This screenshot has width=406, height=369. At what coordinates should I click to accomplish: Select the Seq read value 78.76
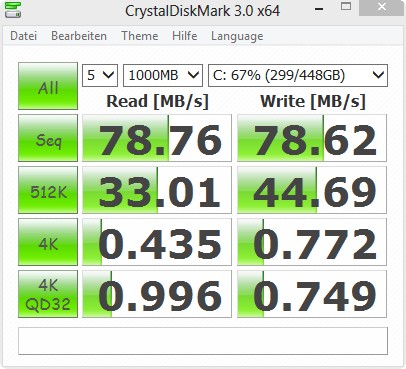click(157, 138)
